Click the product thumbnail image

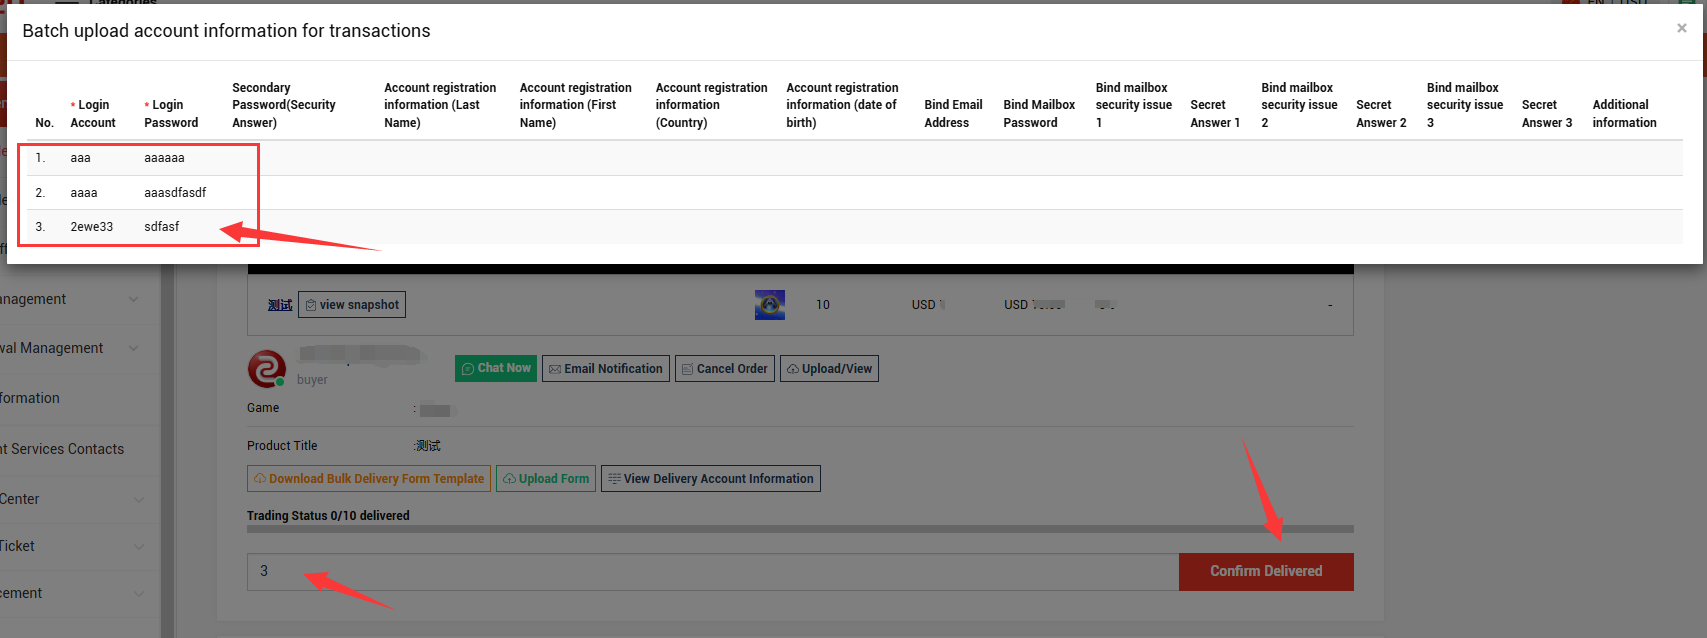click(769, 305)
